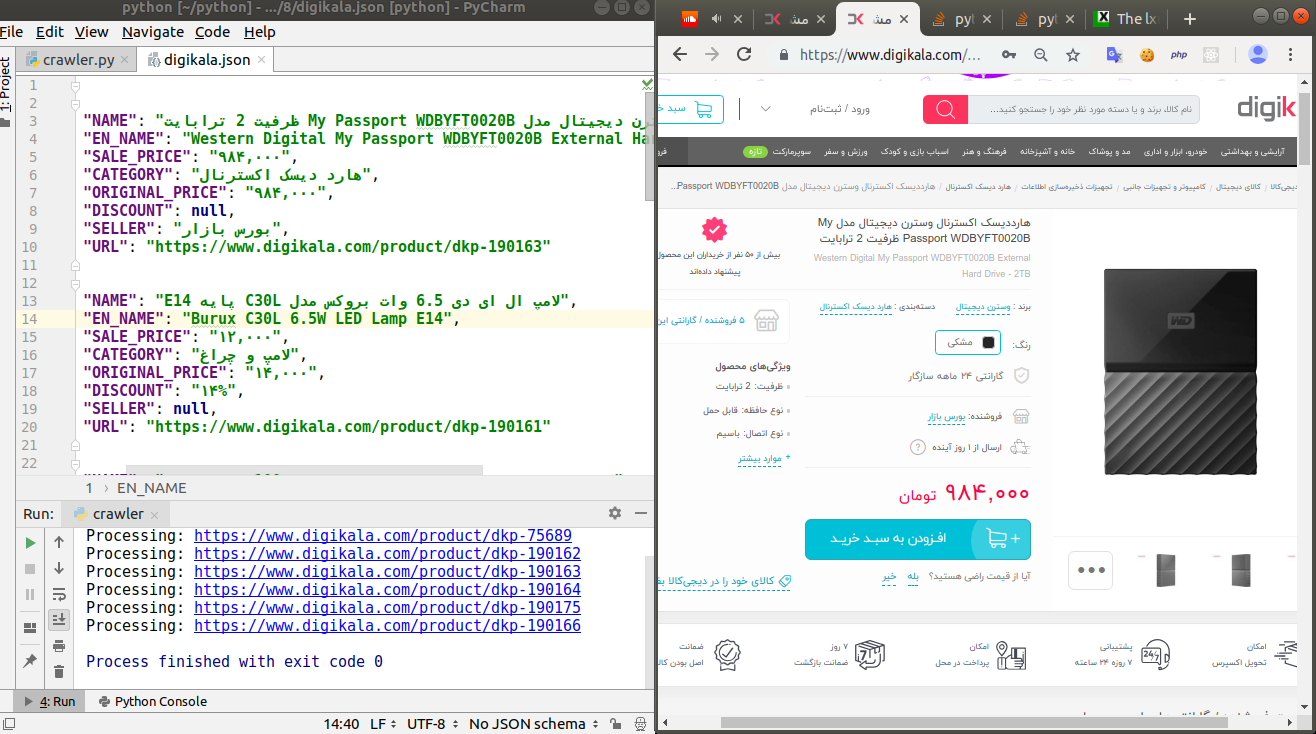The height and width of the screenshot is (734, 1316).
Task: Reload the digikala page in Chrome
Action: (x=745, y=54)
